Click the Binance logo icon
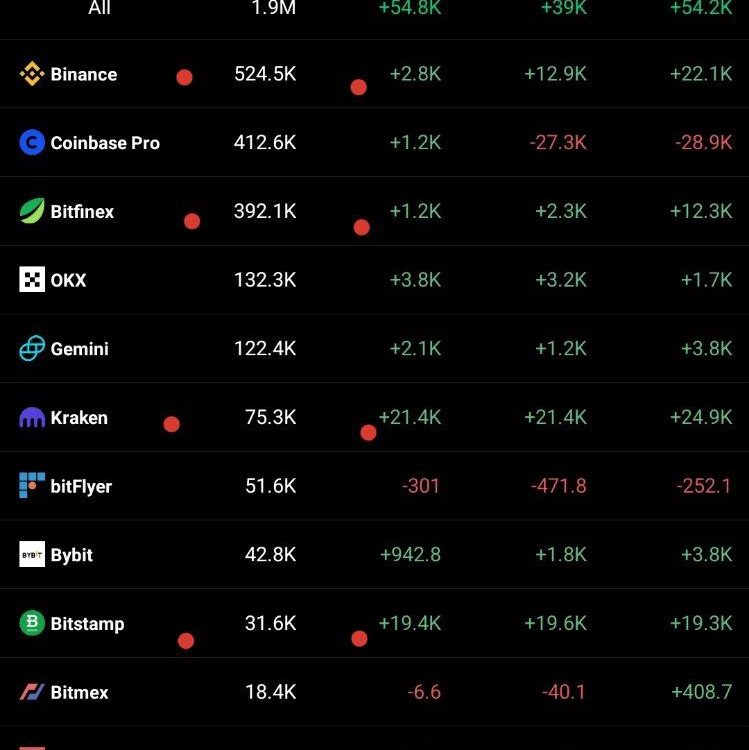 pyautogui.click(x=32, y=74)
